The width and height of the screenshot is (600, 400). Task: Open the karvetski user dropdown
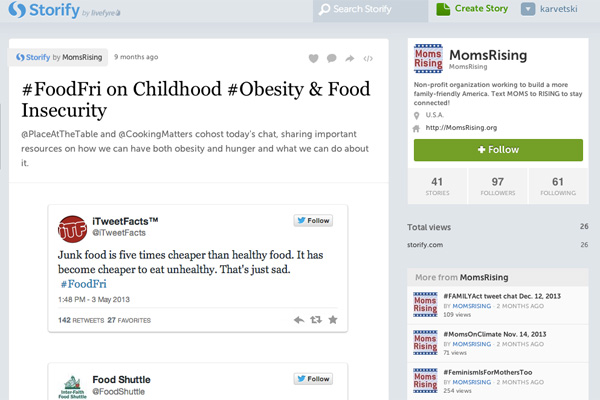(x=549, y=9)
